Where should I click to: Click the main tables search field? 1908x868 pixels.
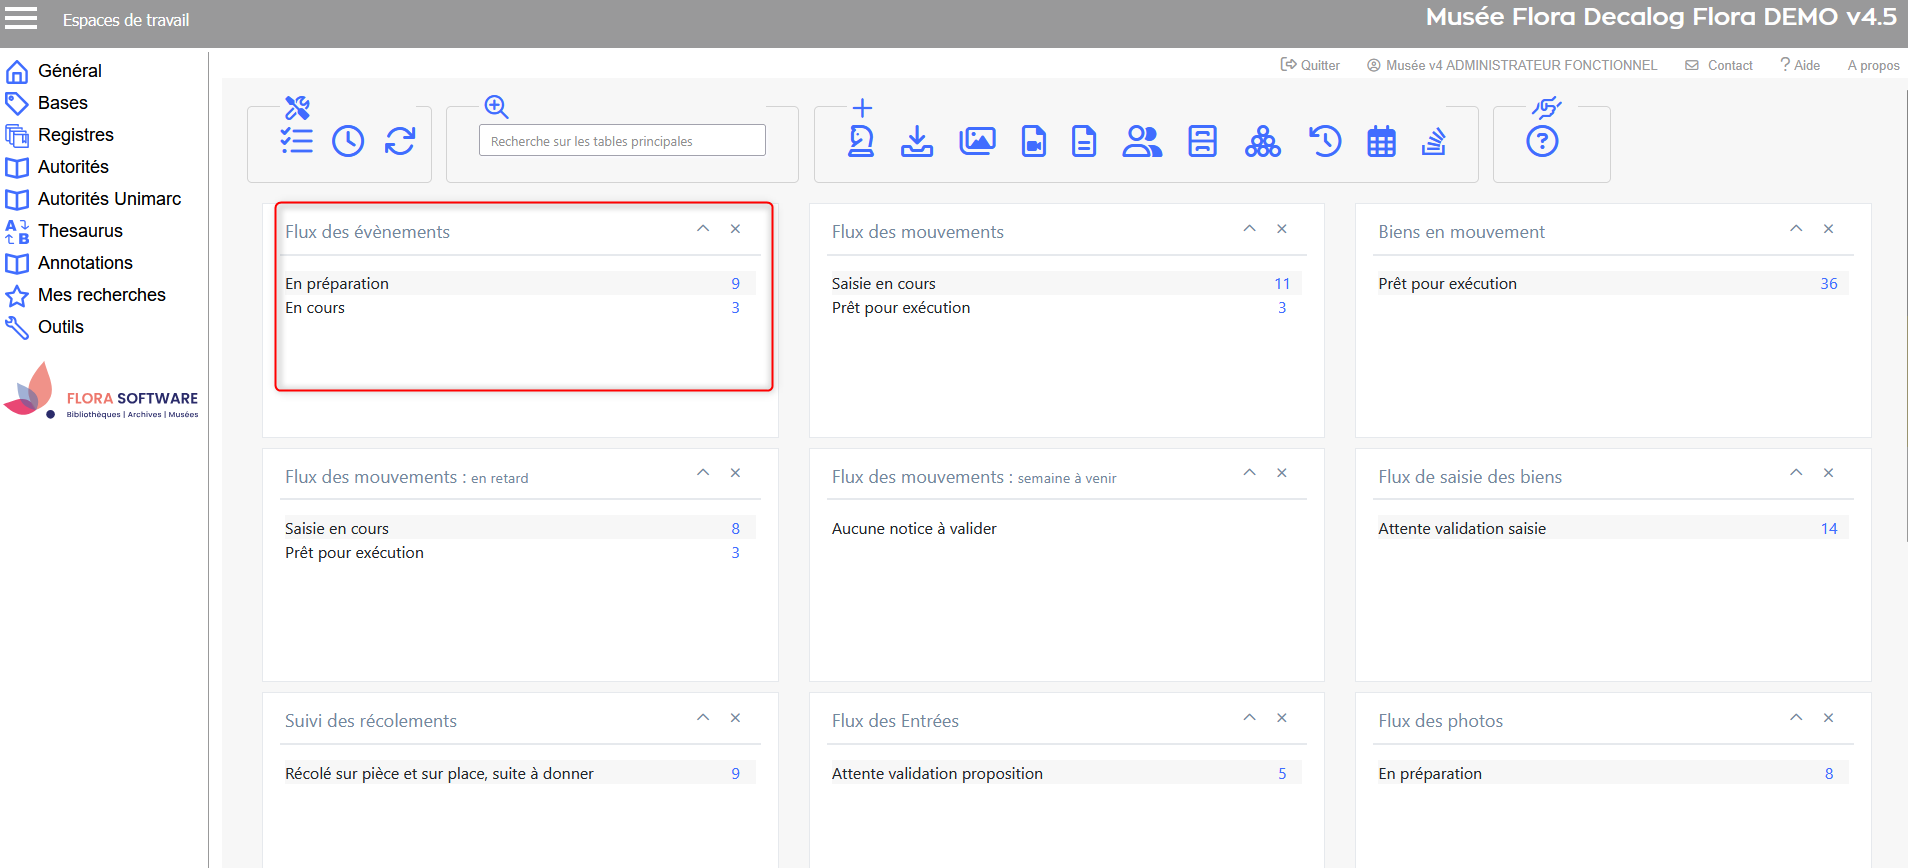point(622,141)
